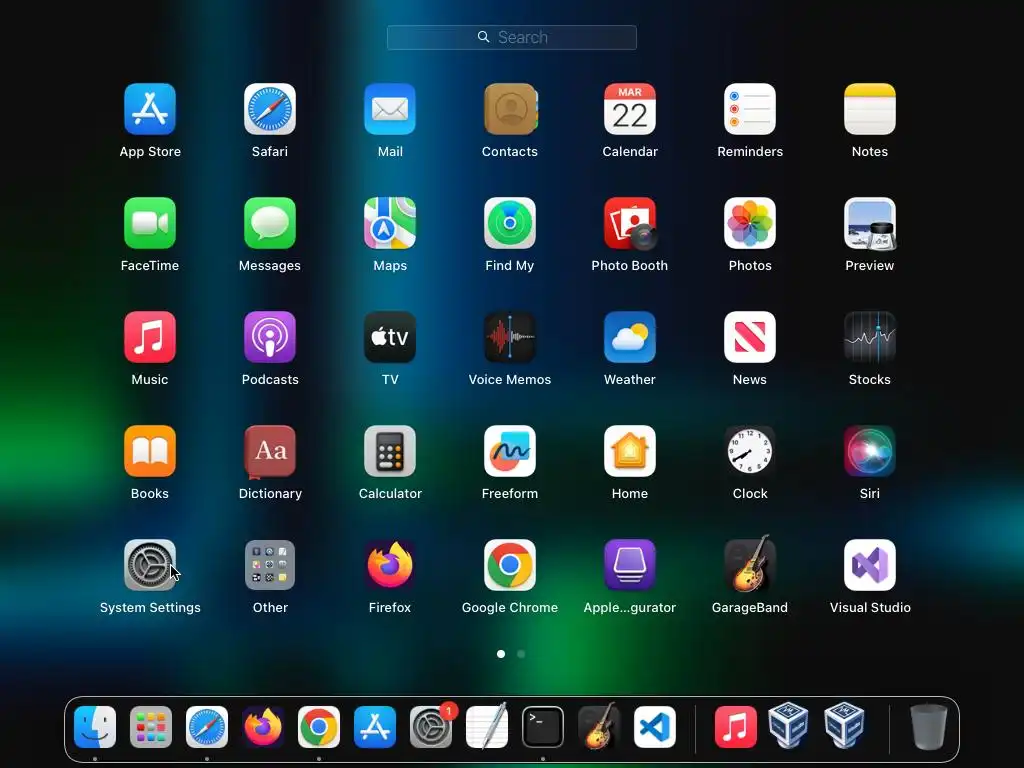Launch GarageBand from the Dock
This screenshot has height=768, width=1024.
[599, 726]
